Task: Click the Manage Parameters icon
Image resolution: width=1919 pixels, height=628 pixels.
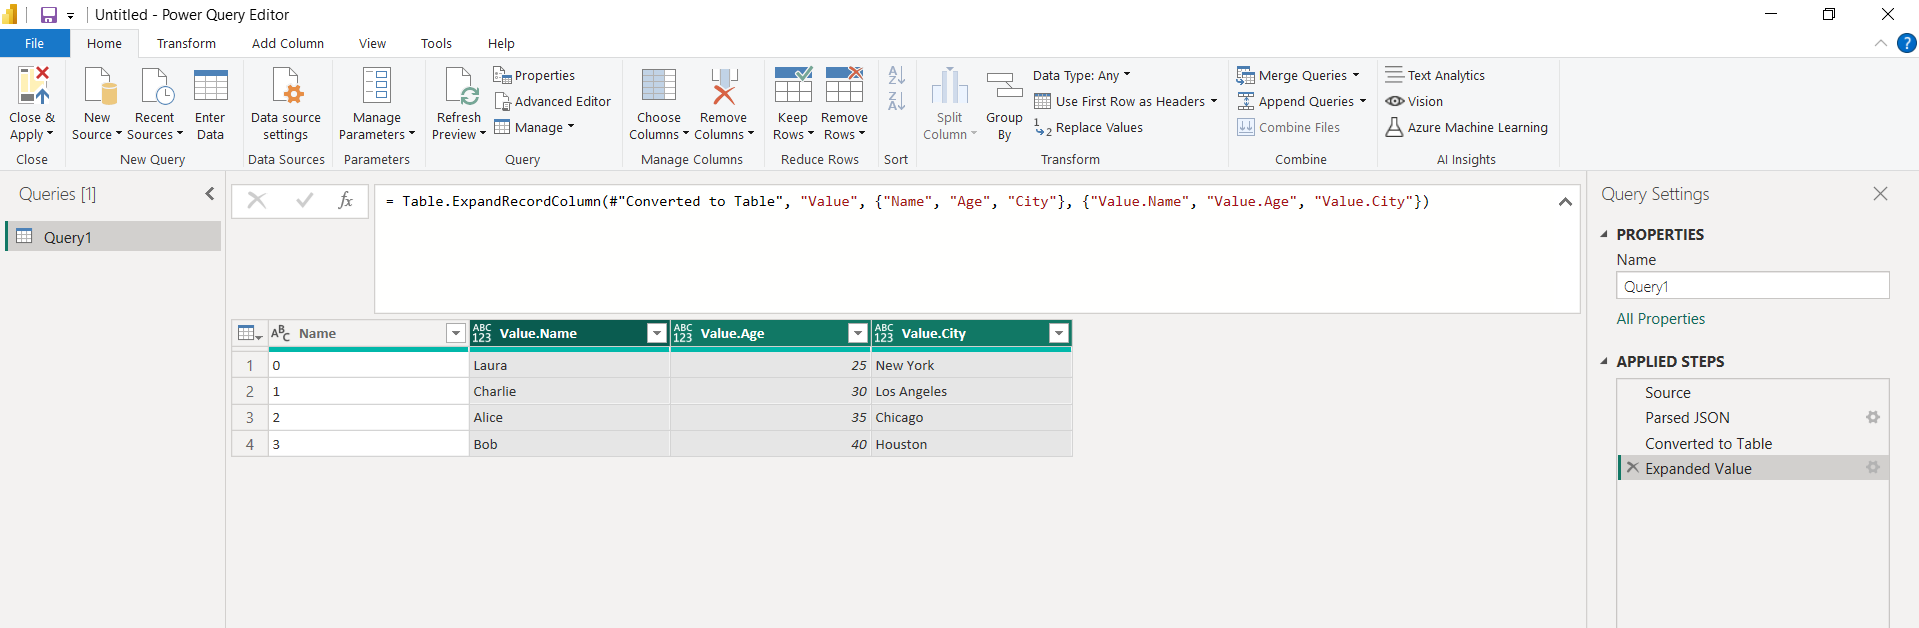Action: click(x=377, y=86)
